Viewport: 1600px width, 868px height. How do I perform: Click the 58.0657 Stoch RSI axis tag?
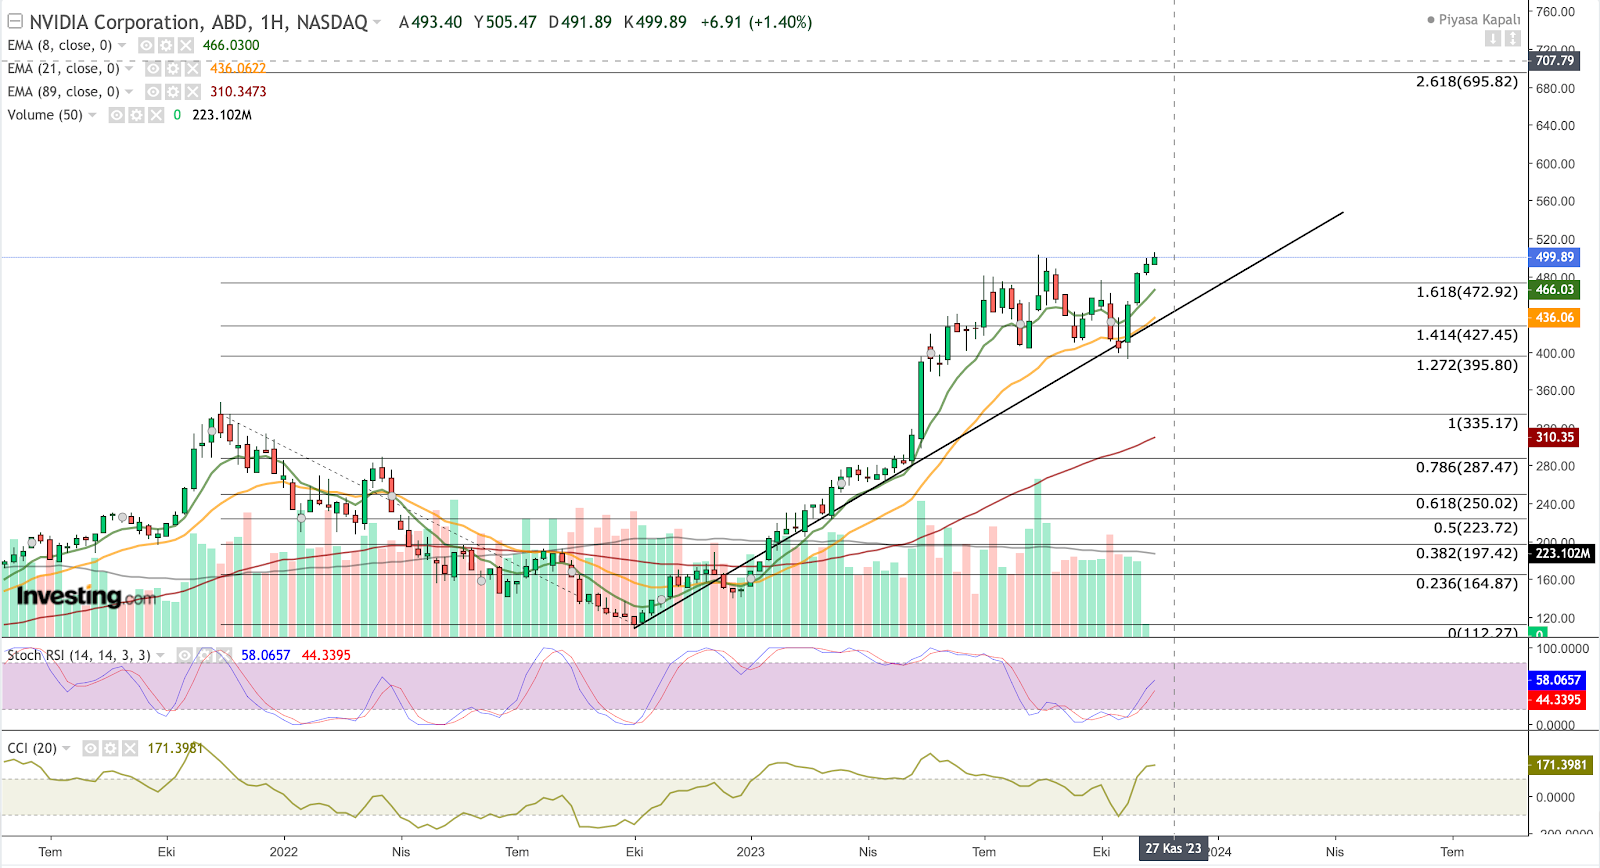(x=1558, y=680)
